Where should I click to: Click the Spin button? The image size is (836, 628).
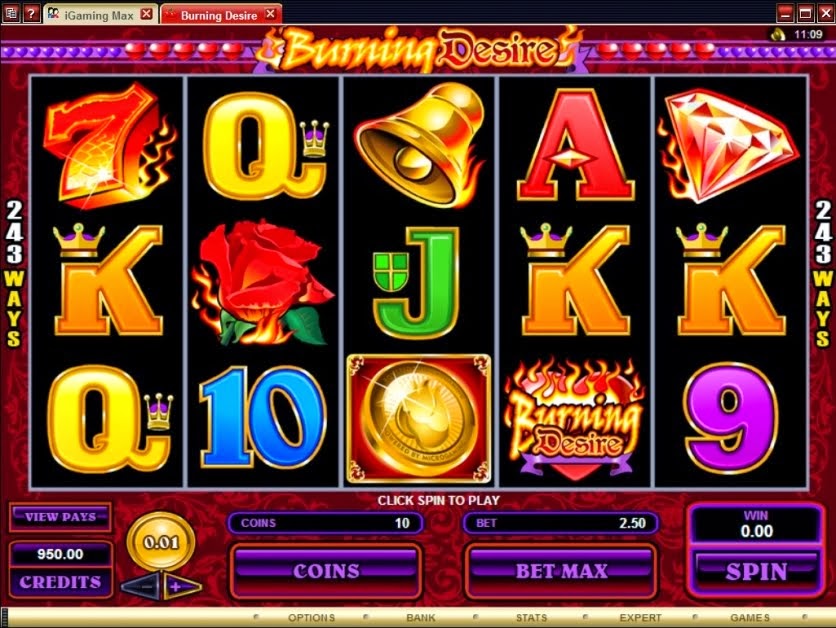pos(756,571)
